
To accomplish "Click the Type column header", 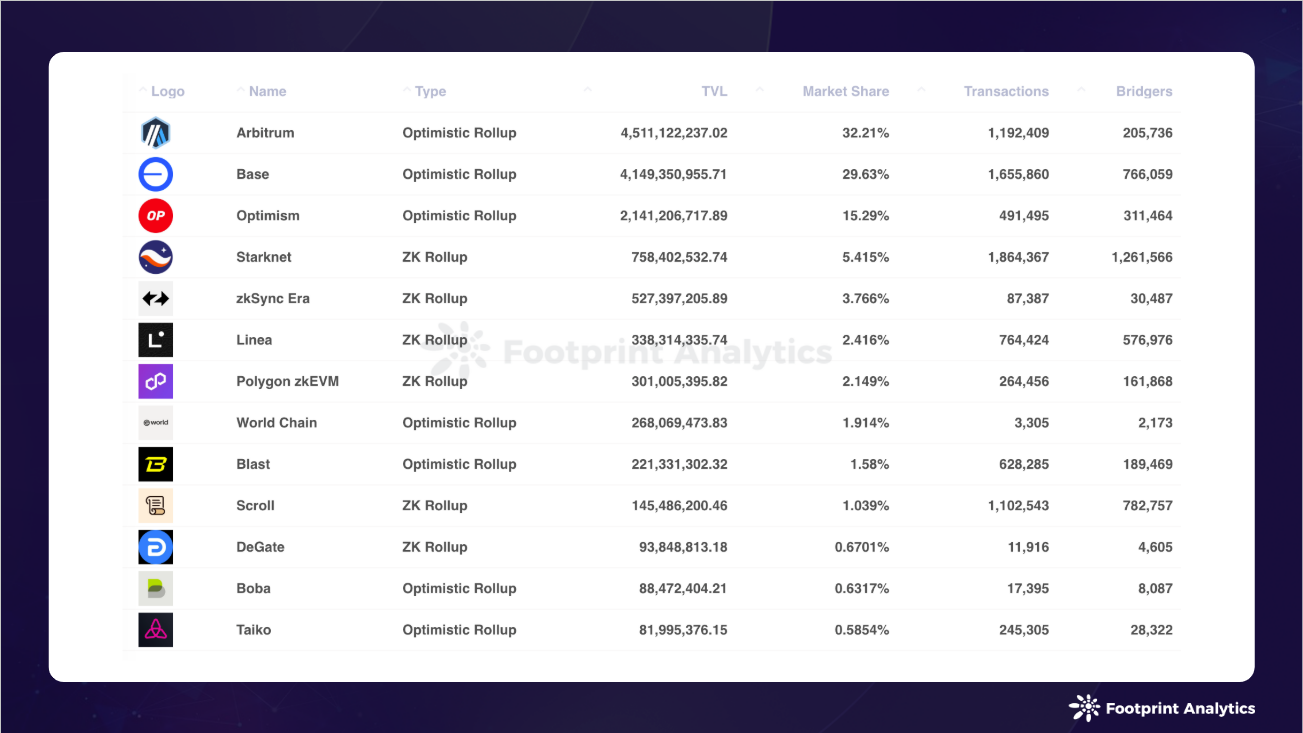I will pyautogui.click(x=430, y=91).
